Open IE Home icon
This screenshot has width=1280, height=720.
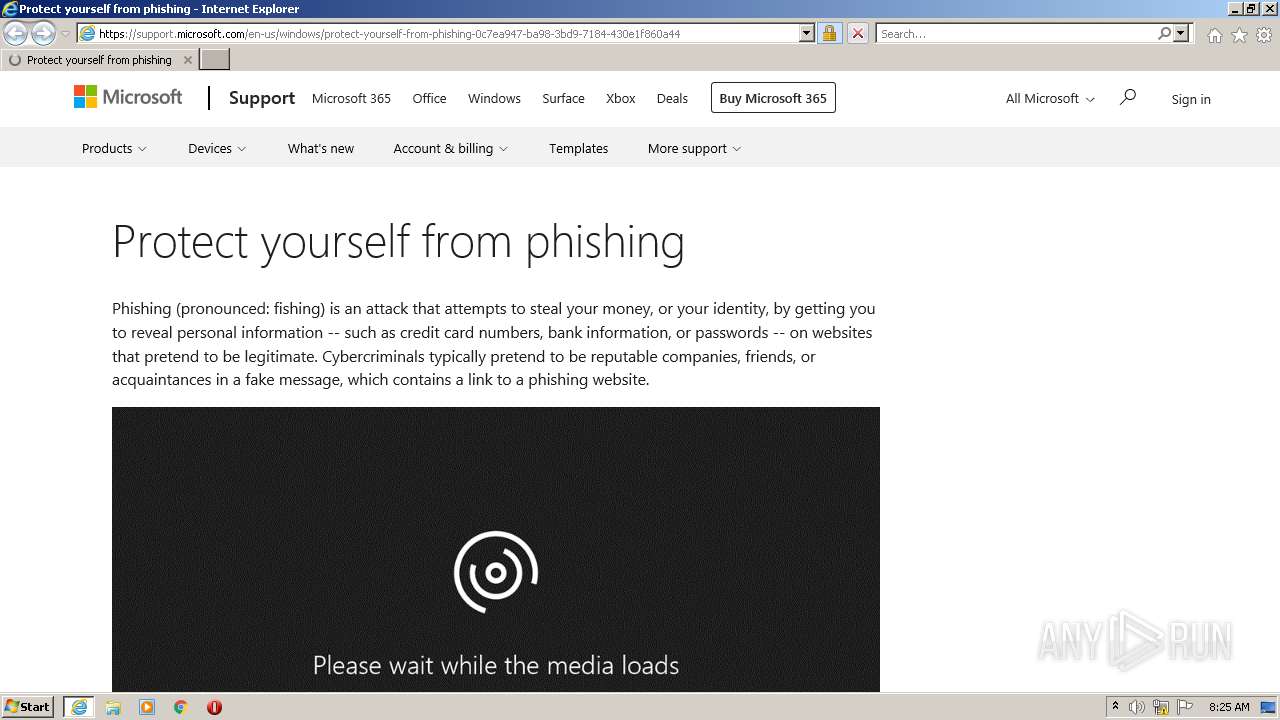click(x=1214, y=35)
